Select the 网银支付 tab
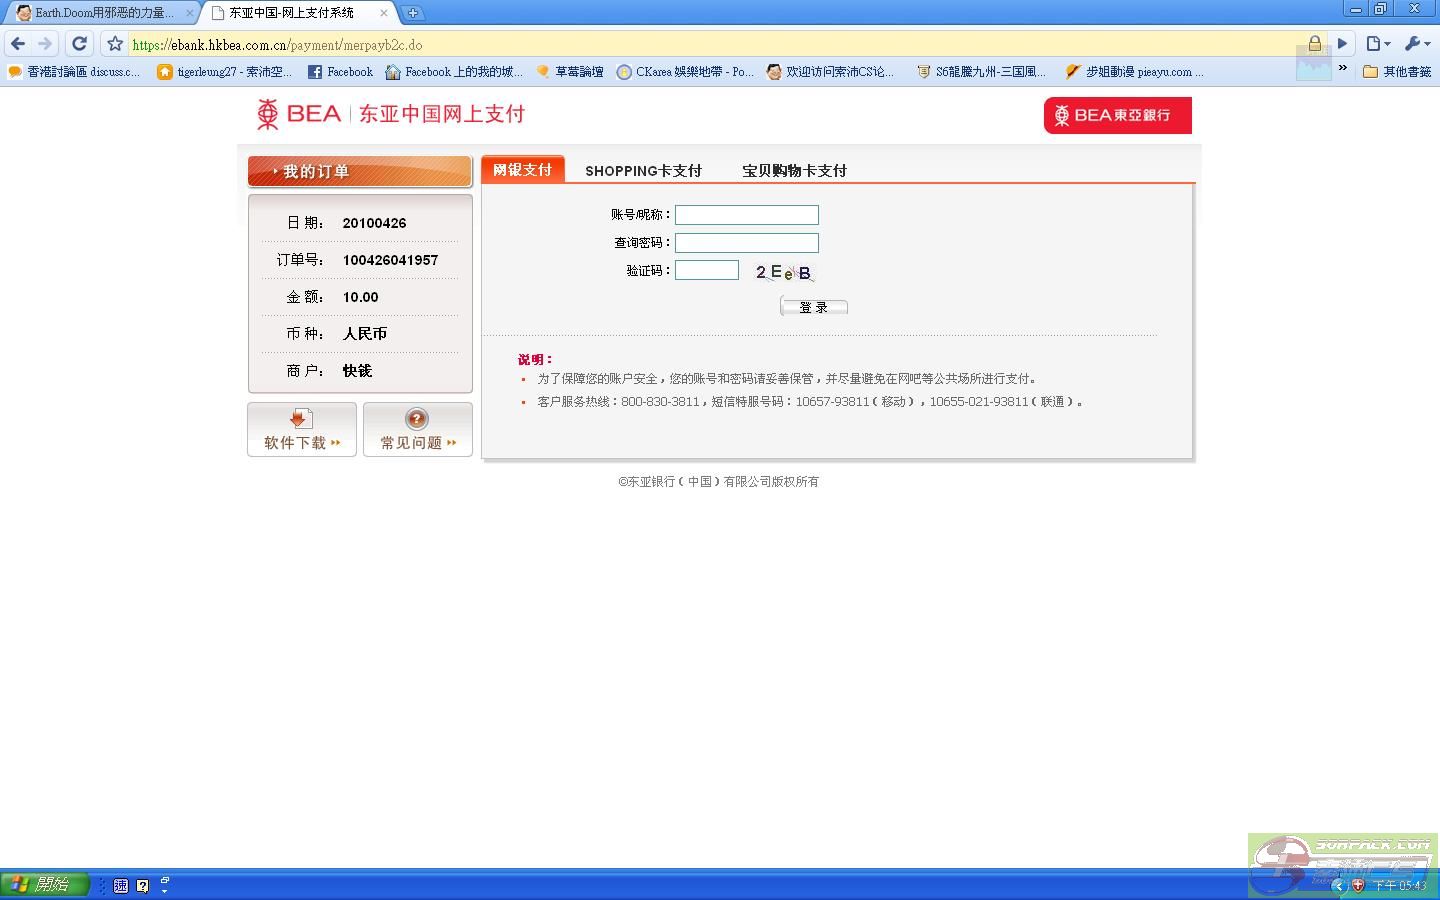 (x=522, y=170)
